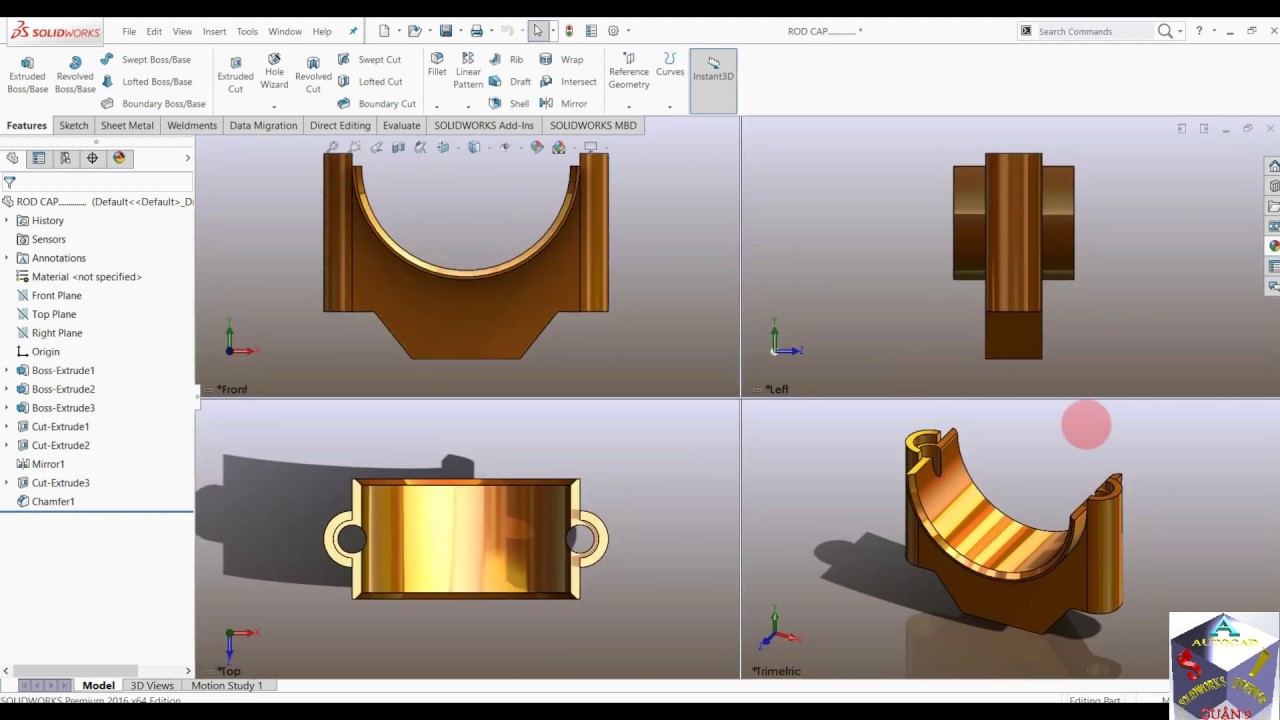Image resolution: width=1280 pixels, height=720 pixels.
Task: Click the Draft tool
Action: pos(510,82)
